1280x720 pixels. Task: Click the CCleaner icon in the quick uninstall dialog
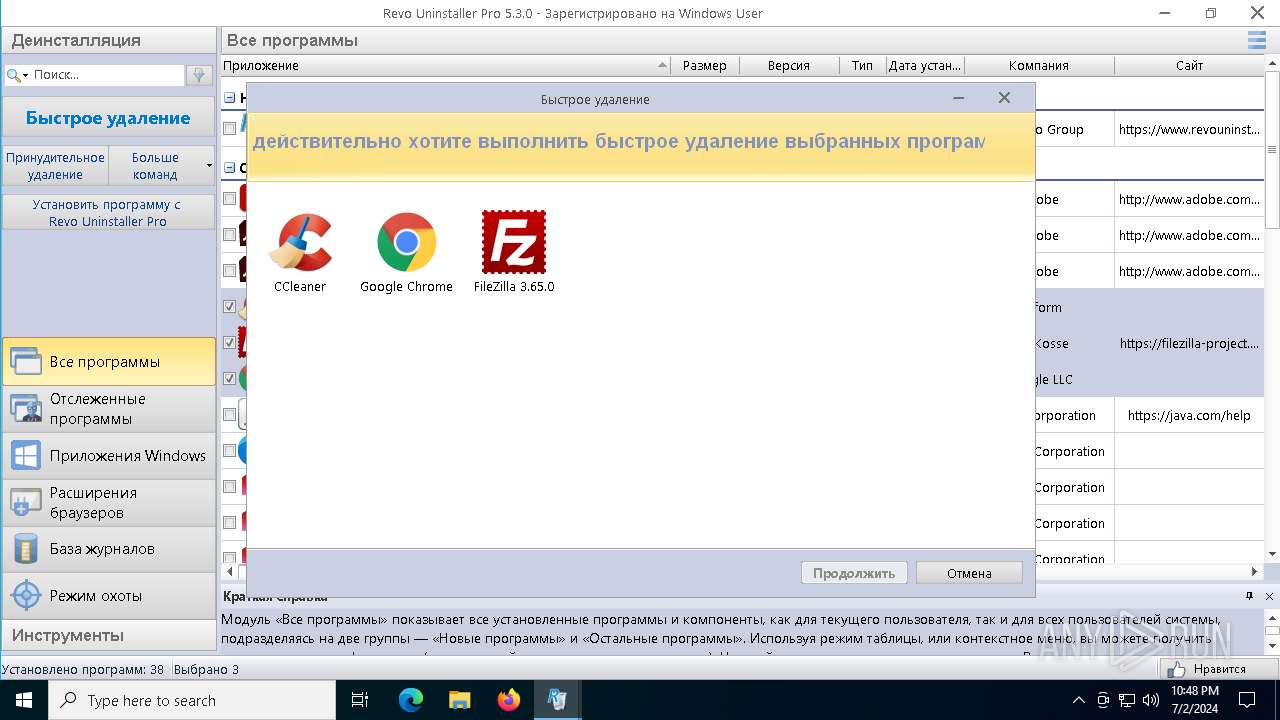[300, 242]
